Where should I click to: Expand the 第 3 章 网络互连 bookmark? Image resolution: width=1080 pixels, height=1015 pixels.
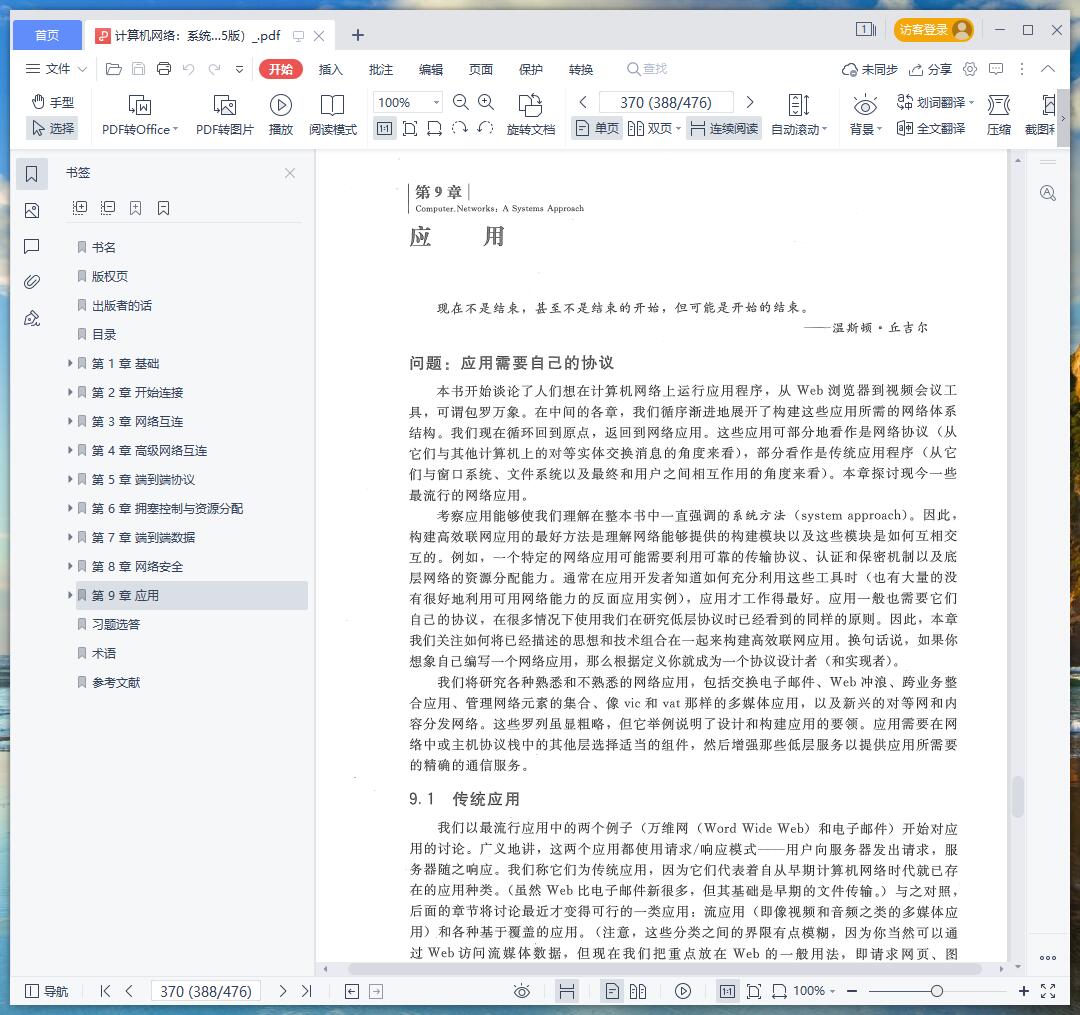pos(70,421)
